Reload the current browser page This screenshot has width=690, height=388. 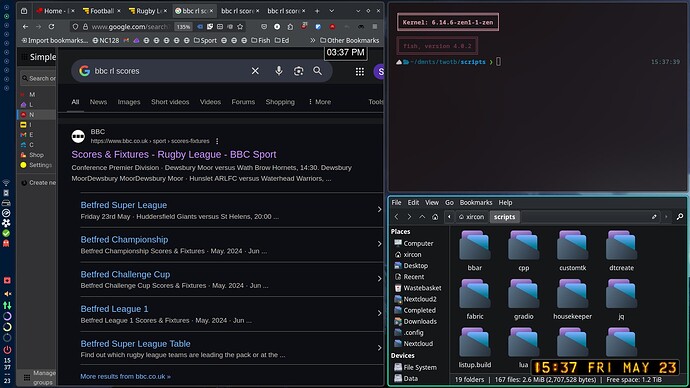pos(51,26)
